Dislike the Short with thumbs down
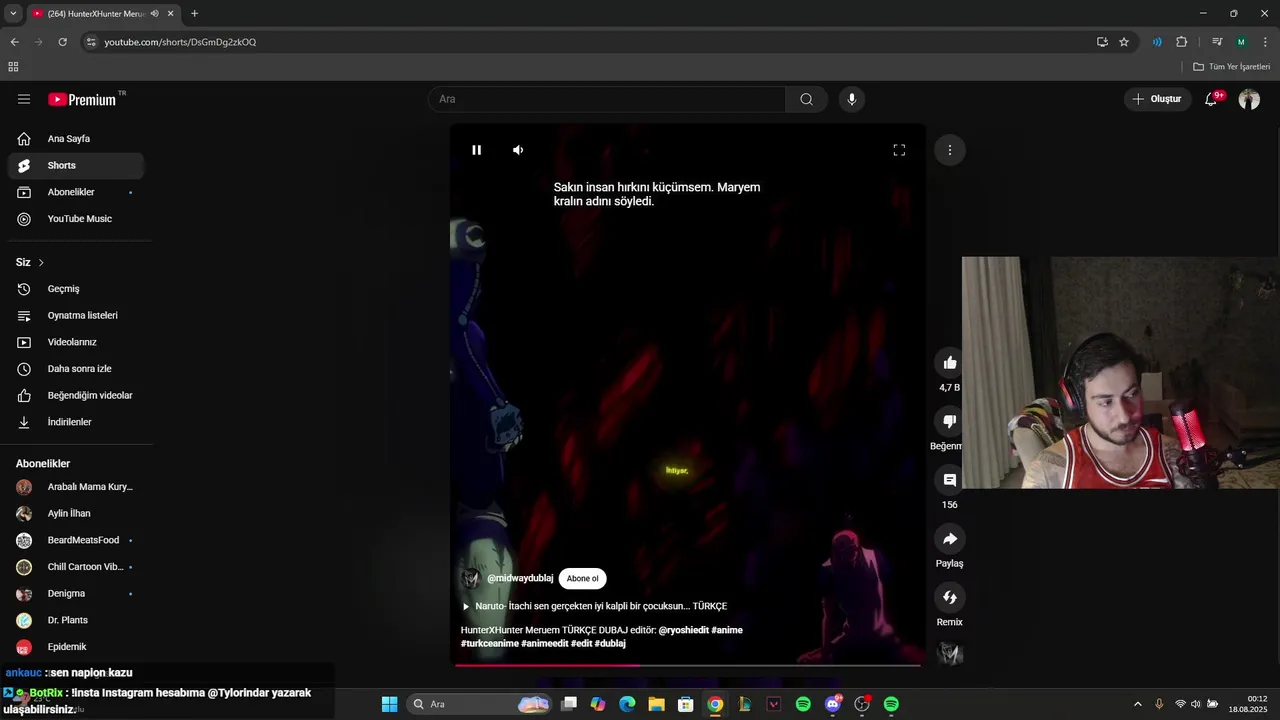Screen dimensions: 1280x720 tap(950, 421)
